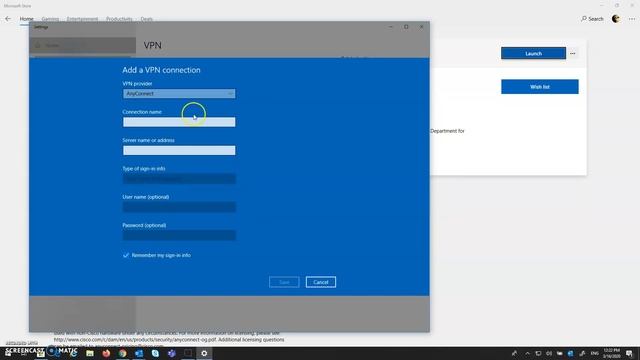640x360 pixels.
Task: Open the user profile avatar in Microsoft Store
Action: click(616, 19)
